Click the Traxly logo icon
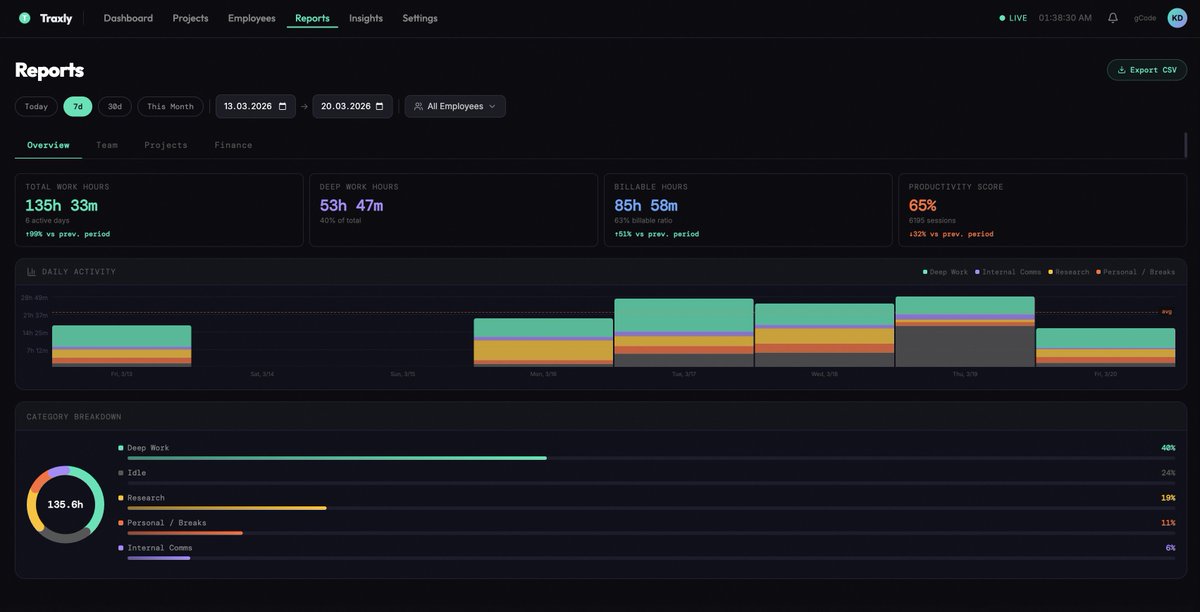This screenshot has width=1200, height=612. click(25, 18)
